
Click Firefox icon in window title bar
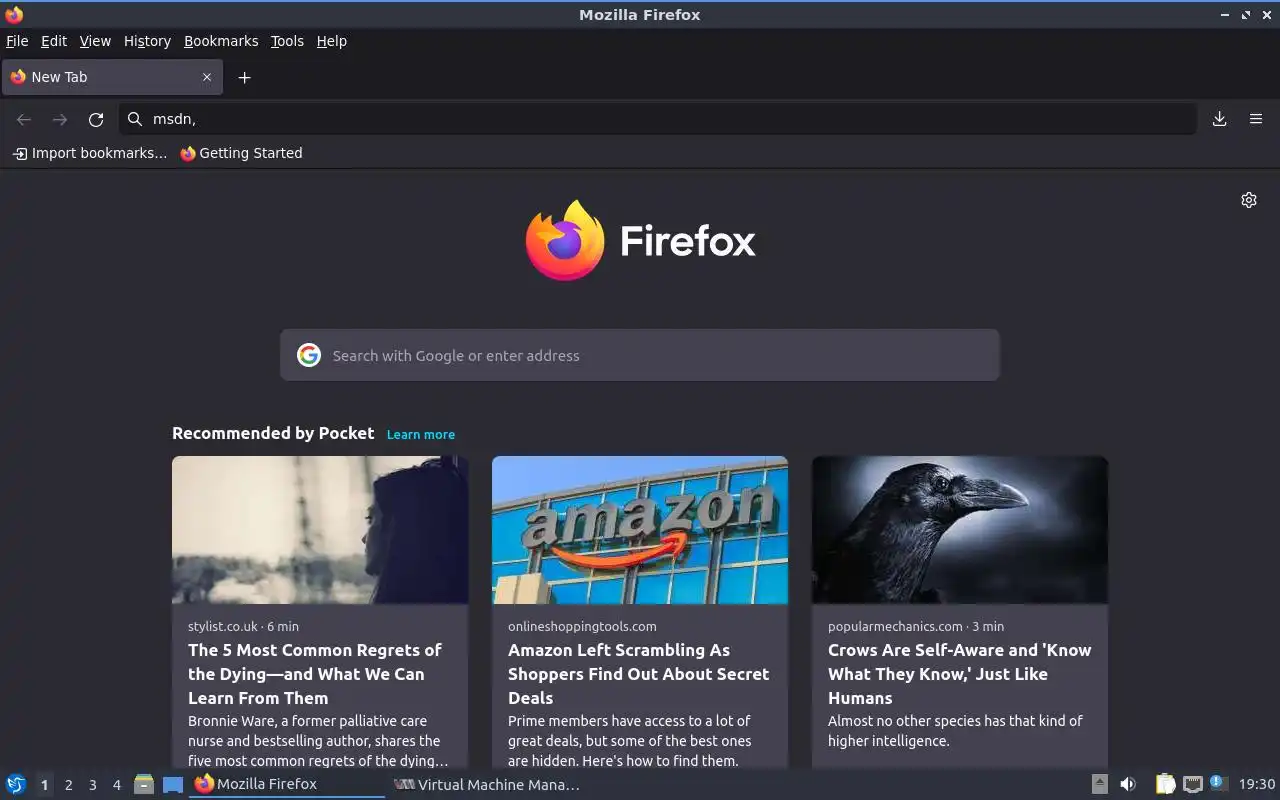[14, 14]
